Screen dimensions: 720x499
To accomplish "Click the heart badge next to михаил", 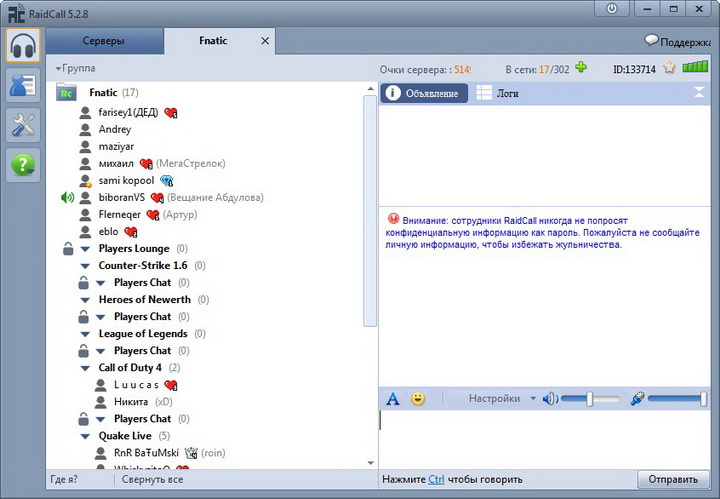I will (x=146, y=164).
